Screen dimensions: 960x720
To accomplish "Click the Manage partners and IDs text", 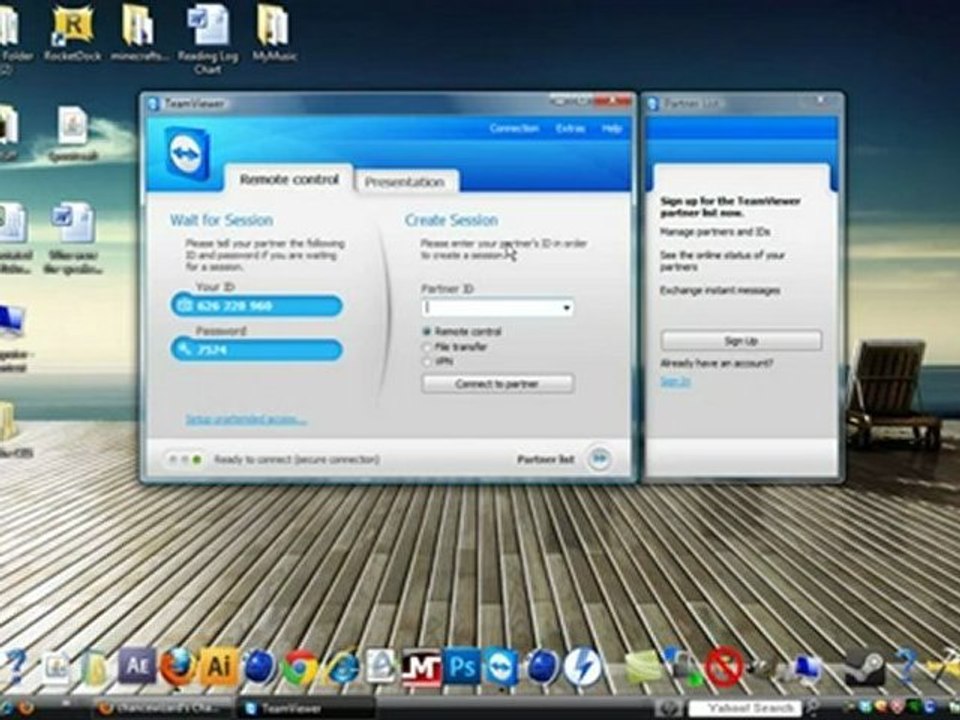I will [x=715, y=232].
